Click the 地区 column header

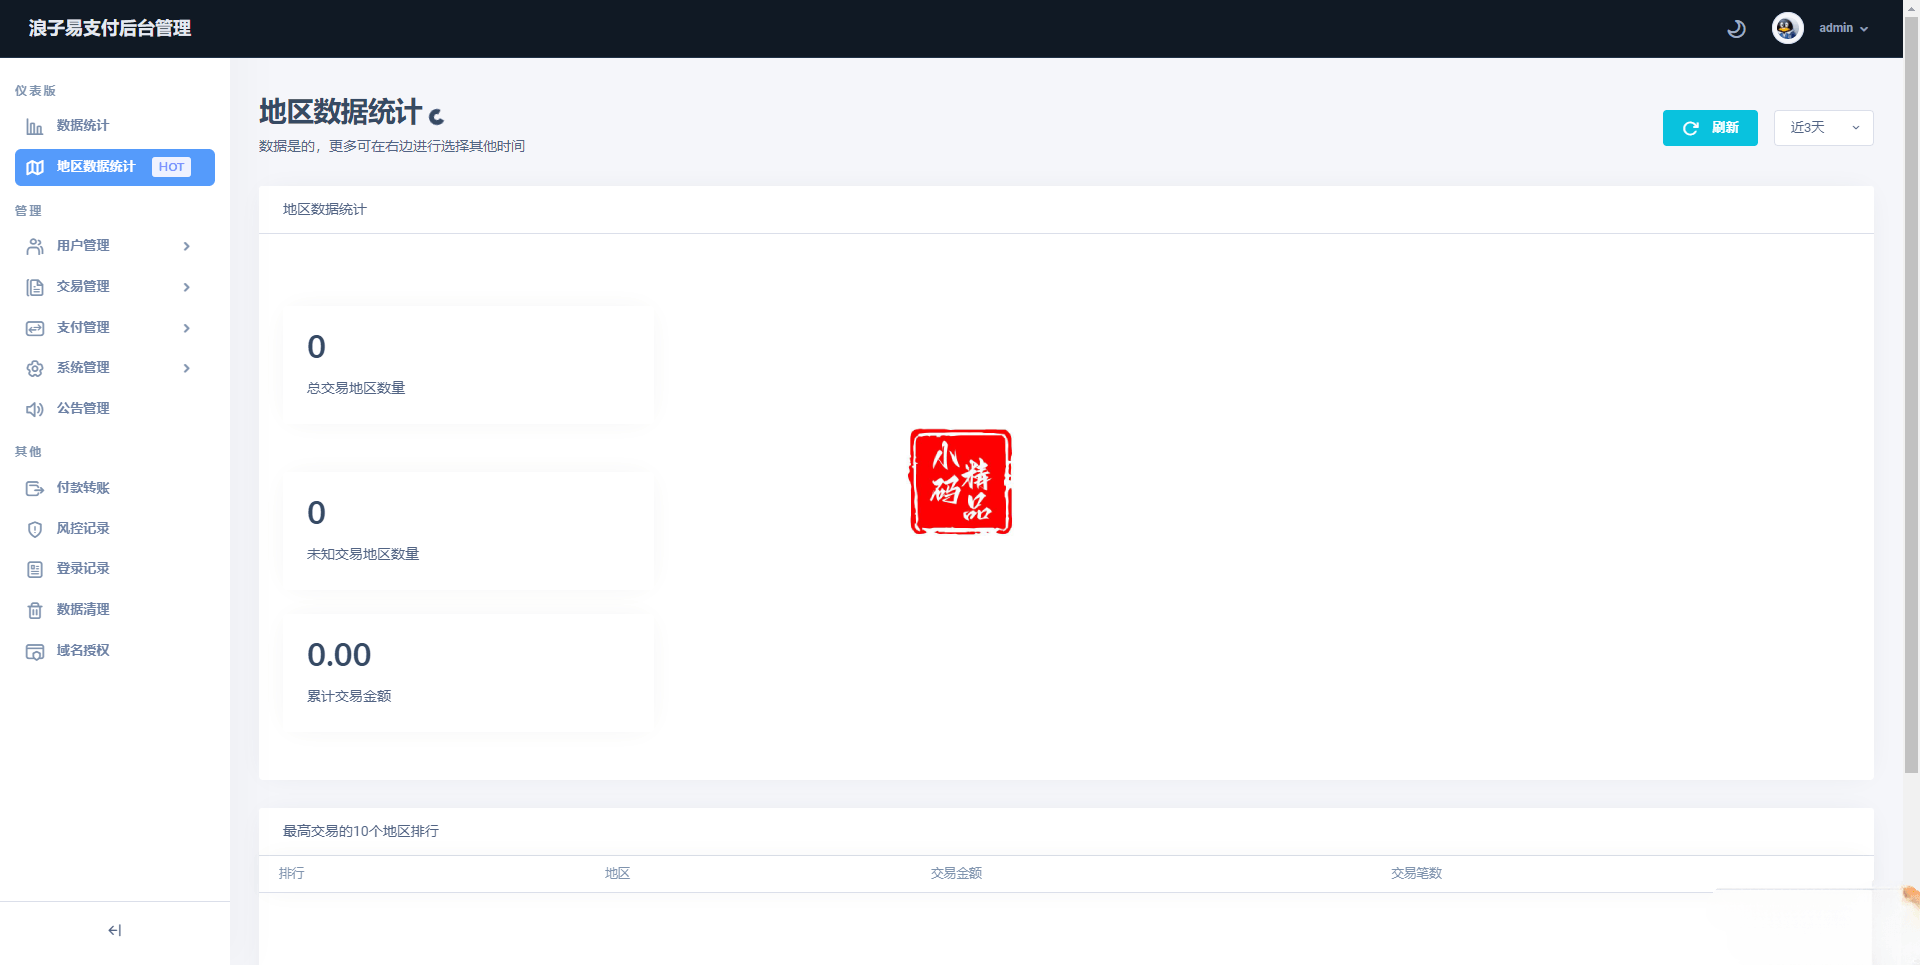[618, 873]
